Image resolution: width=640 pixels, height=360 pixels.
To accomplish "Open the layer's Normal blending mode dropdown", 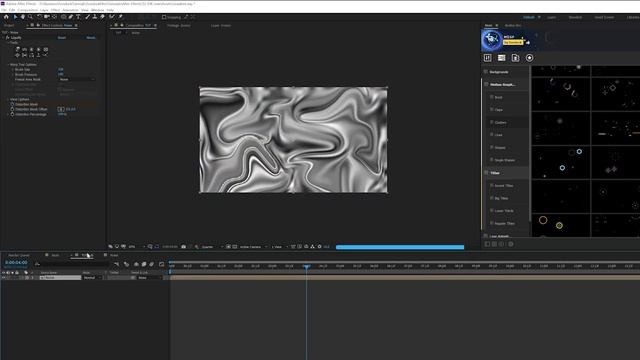I will coord(92,278).
